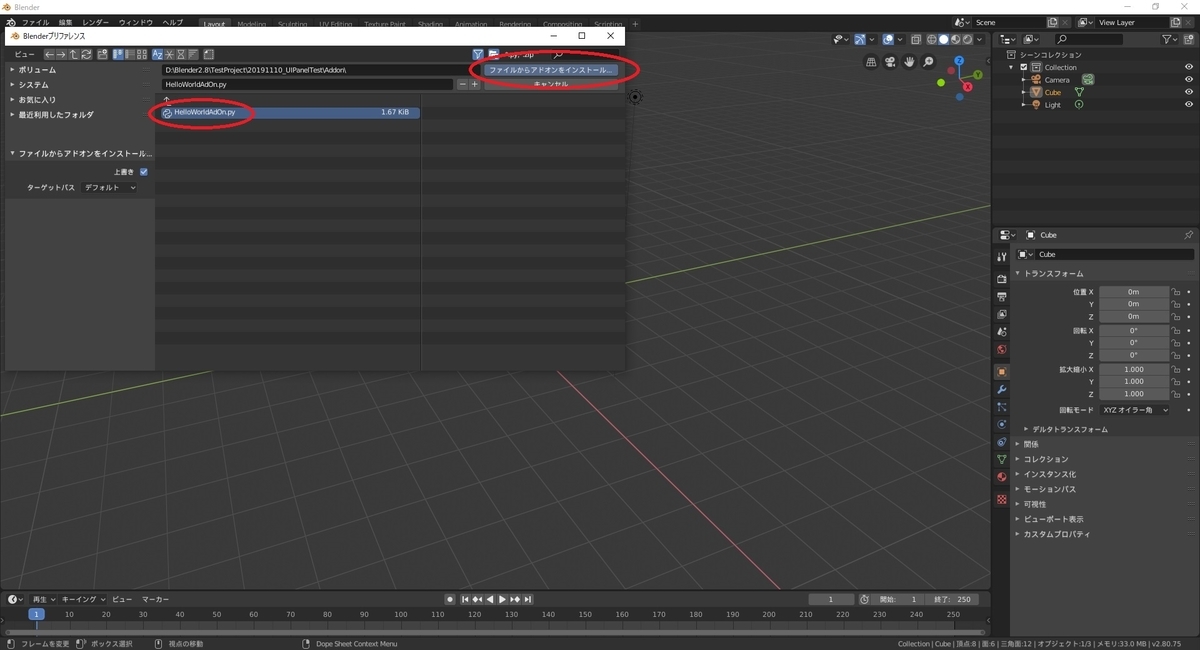The height and width of the screenshot is (650, 1200).
Task: Click the zoom view magnifier icon
Action: tap(928, 62)
